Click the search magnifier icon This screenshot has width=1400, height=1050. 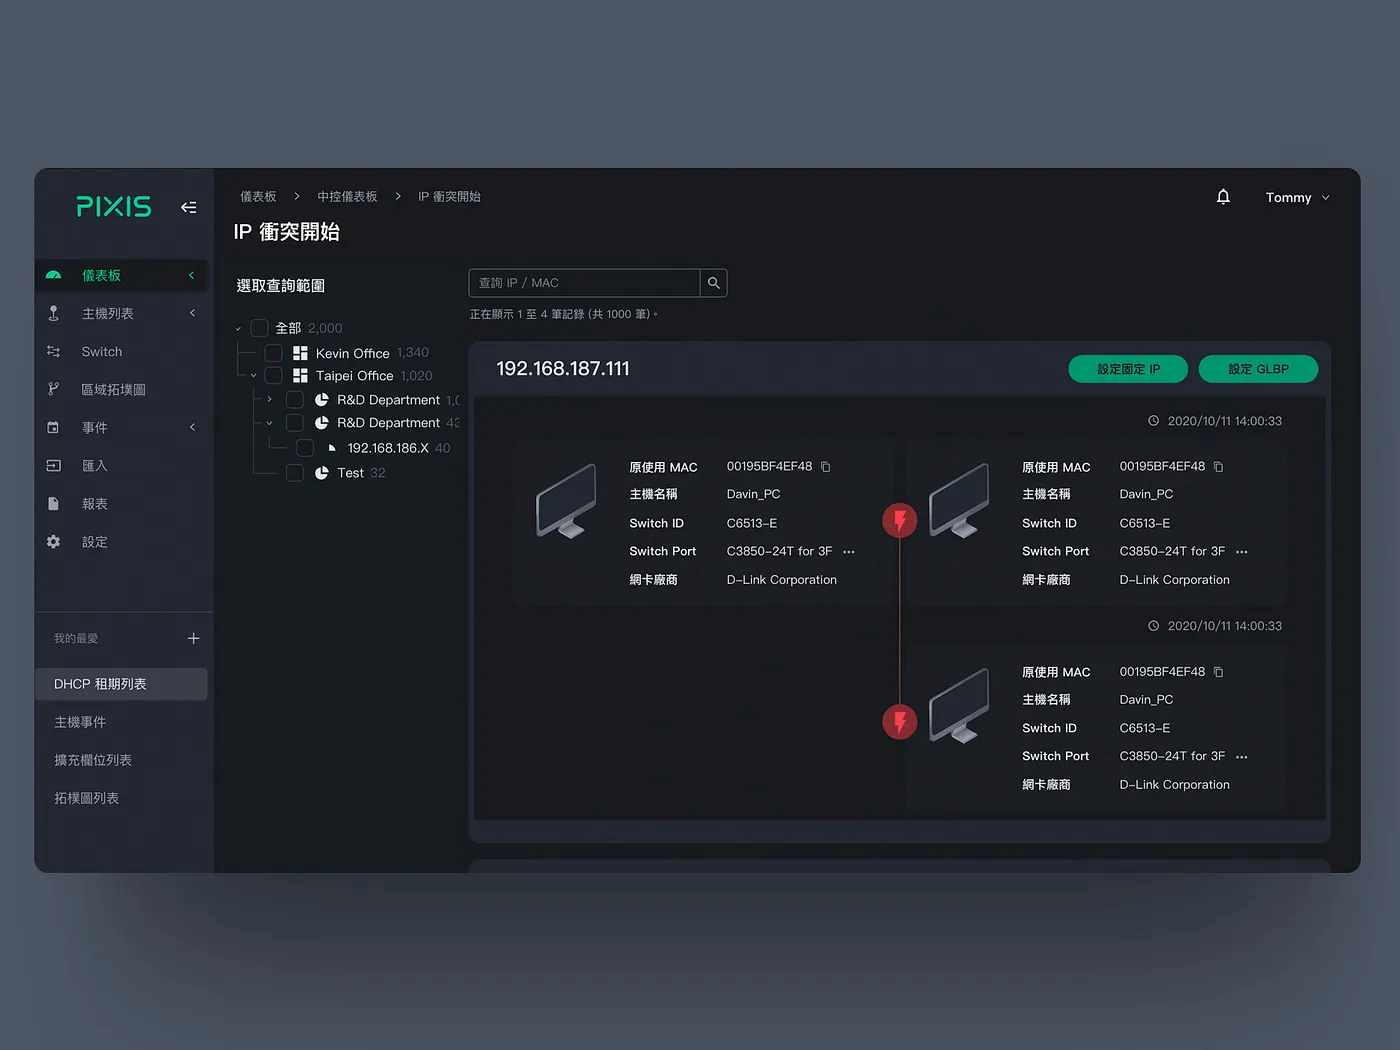tap(713, 283)
